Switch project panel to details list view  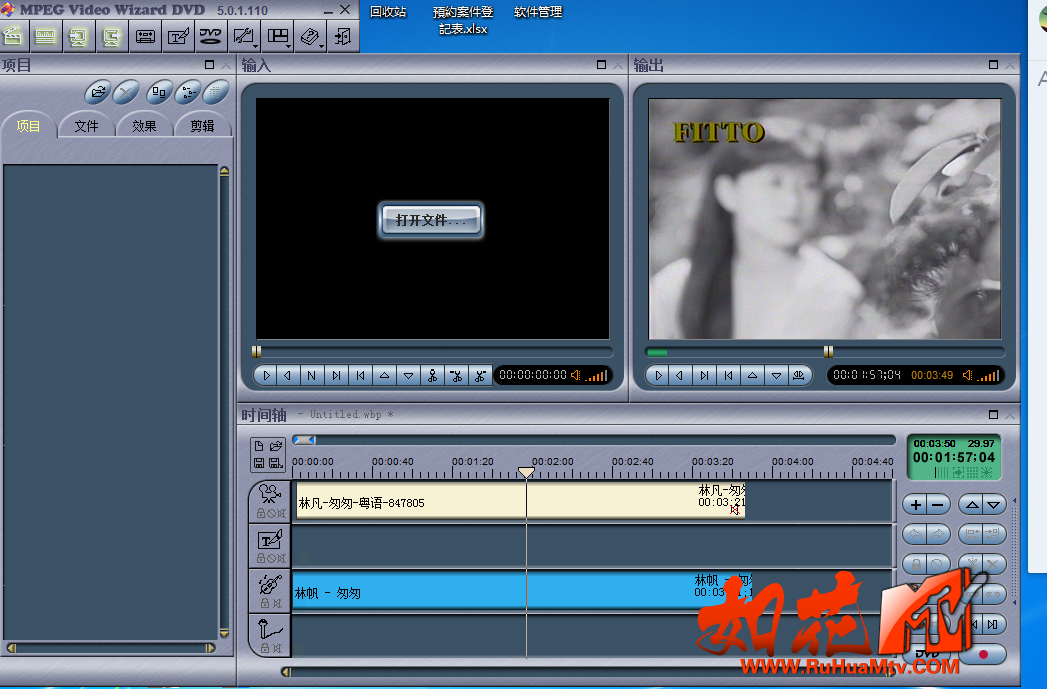(216, 92)
